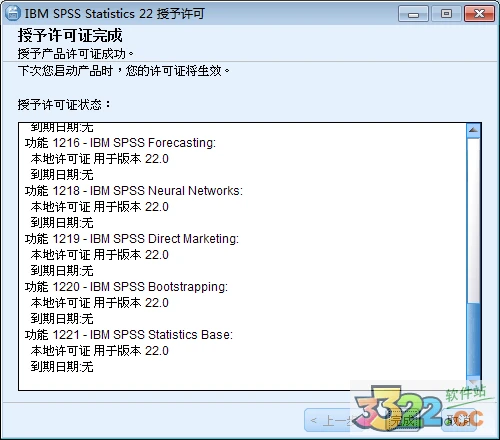The width and height of the screenshot is (500, 440).
Task: Click the scrollbar up arrow in license status list
Action: click(x=473, y=130)
